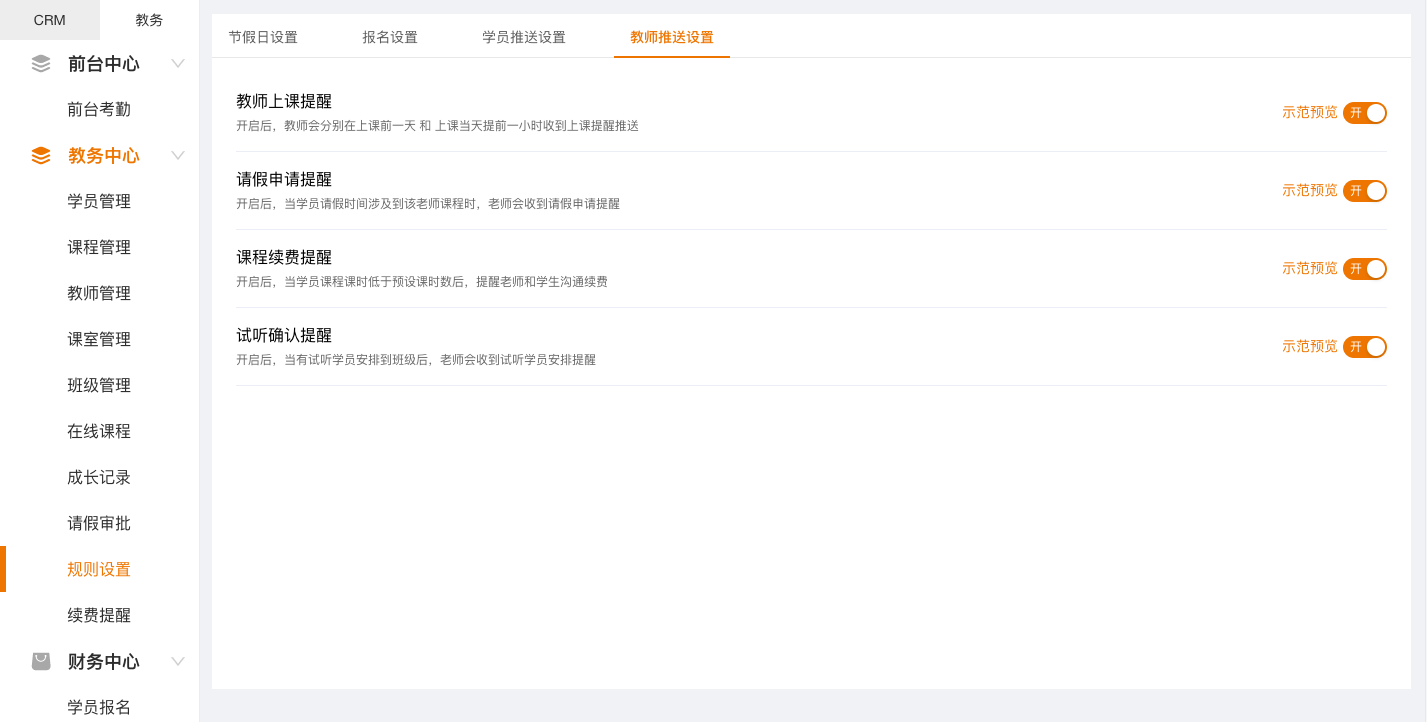
Task: Open the 学员推送设置 tab
Action: tap(524, 37)
